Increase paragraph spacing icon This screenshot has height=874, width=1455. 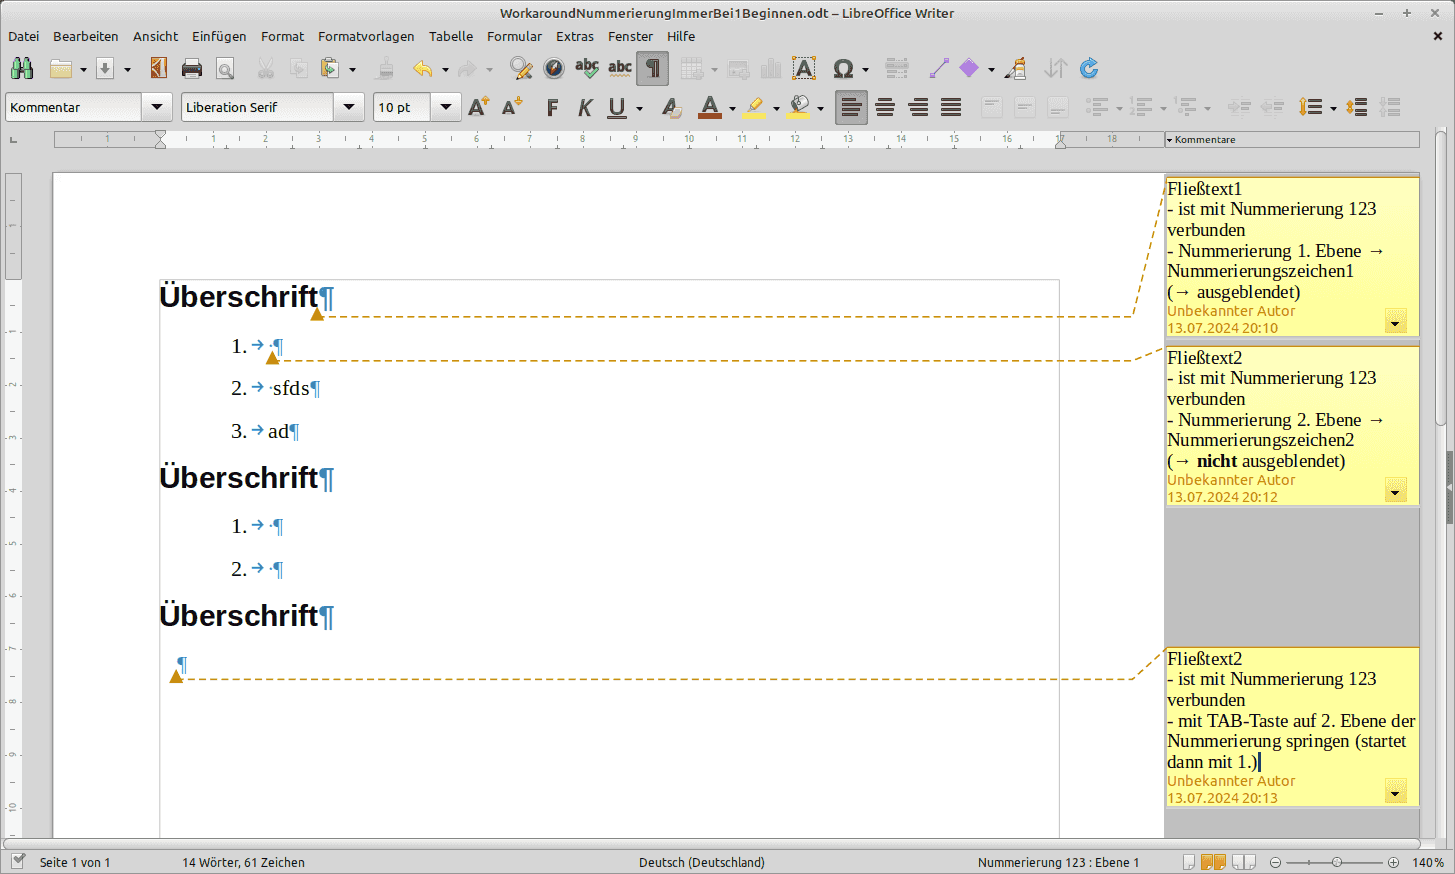(x=1357, y=107)
